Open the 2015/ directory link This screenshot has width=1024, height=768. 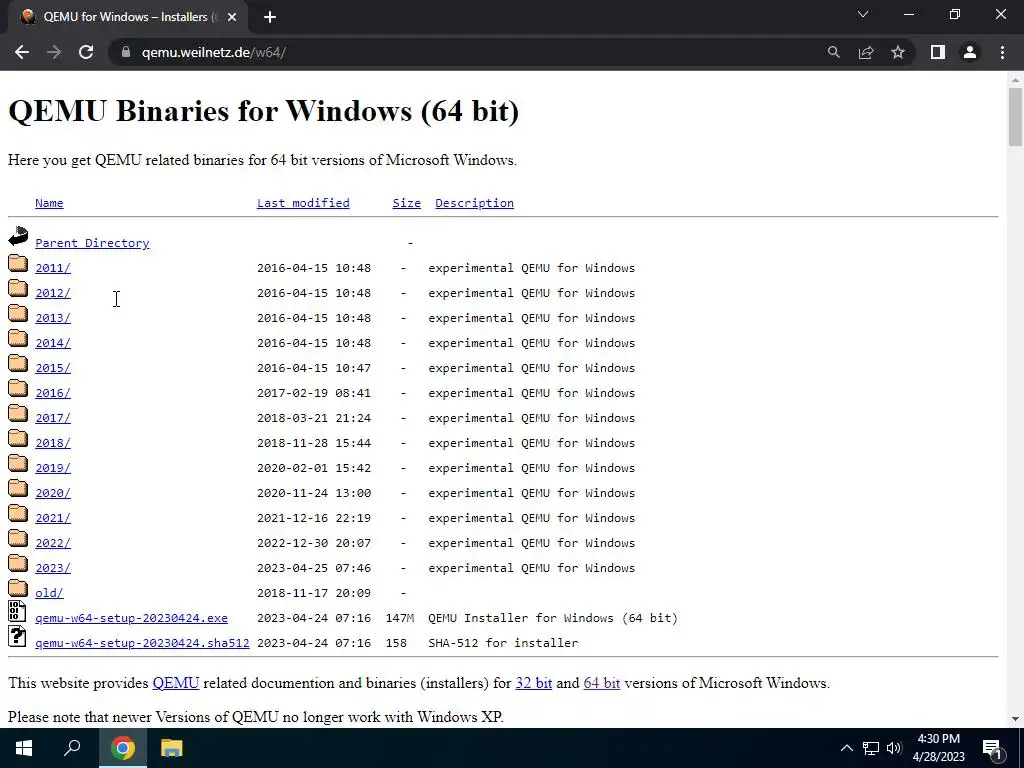coord(53,368)
